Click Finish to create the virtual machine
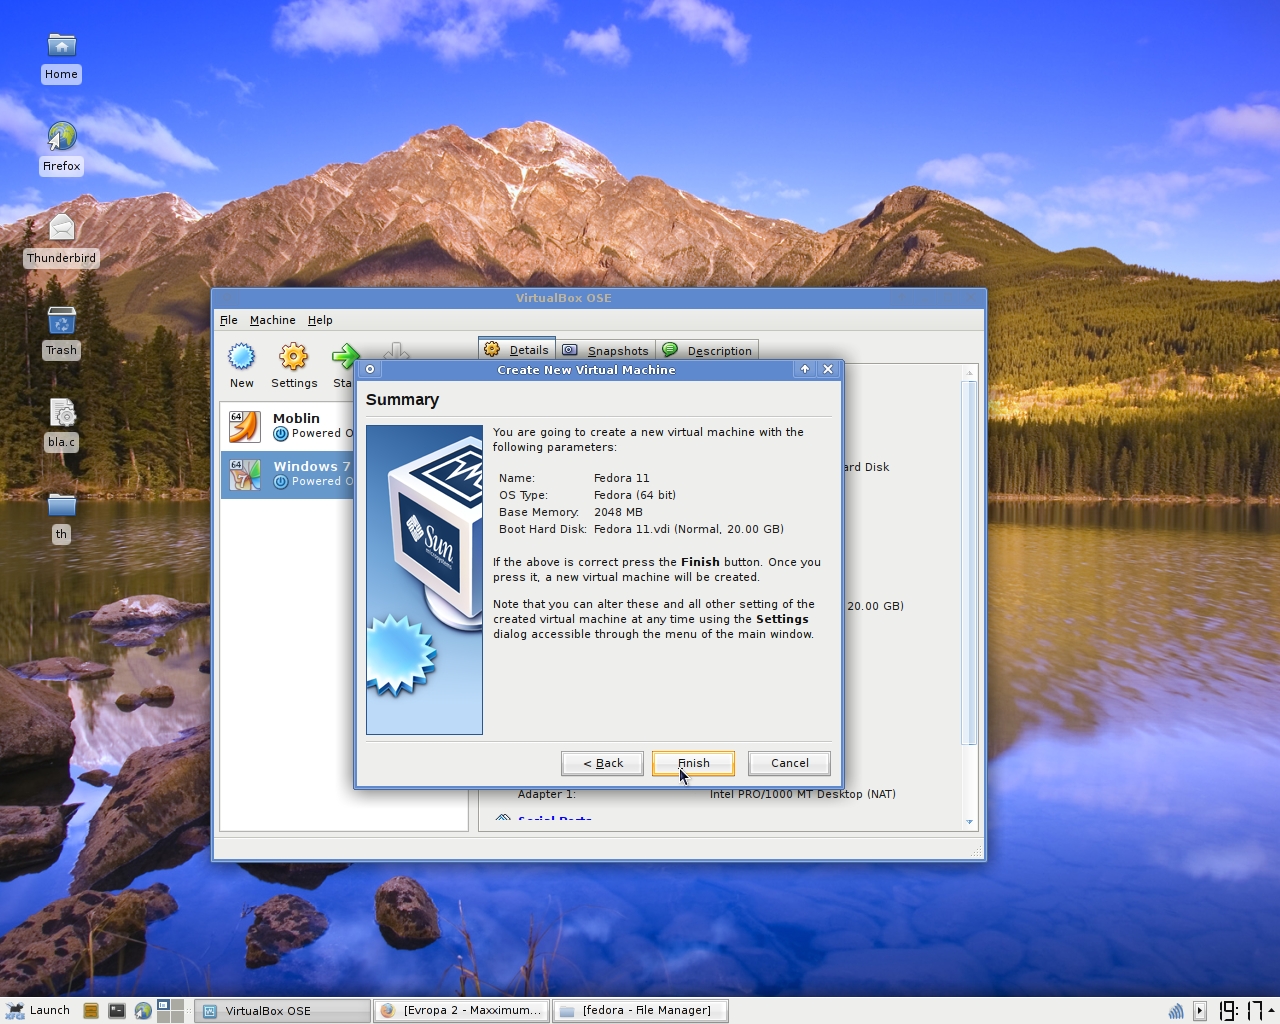 pos(693,763)
